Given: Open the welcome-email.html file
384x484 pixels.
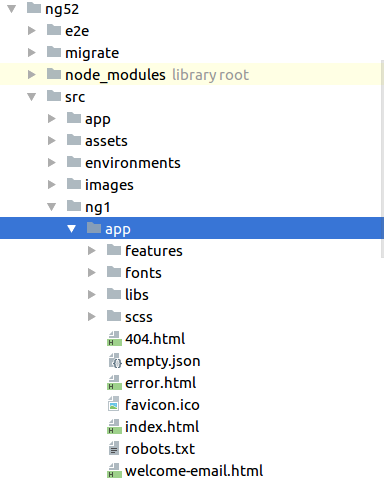Looking at the screenshot, I should (194, 471).
